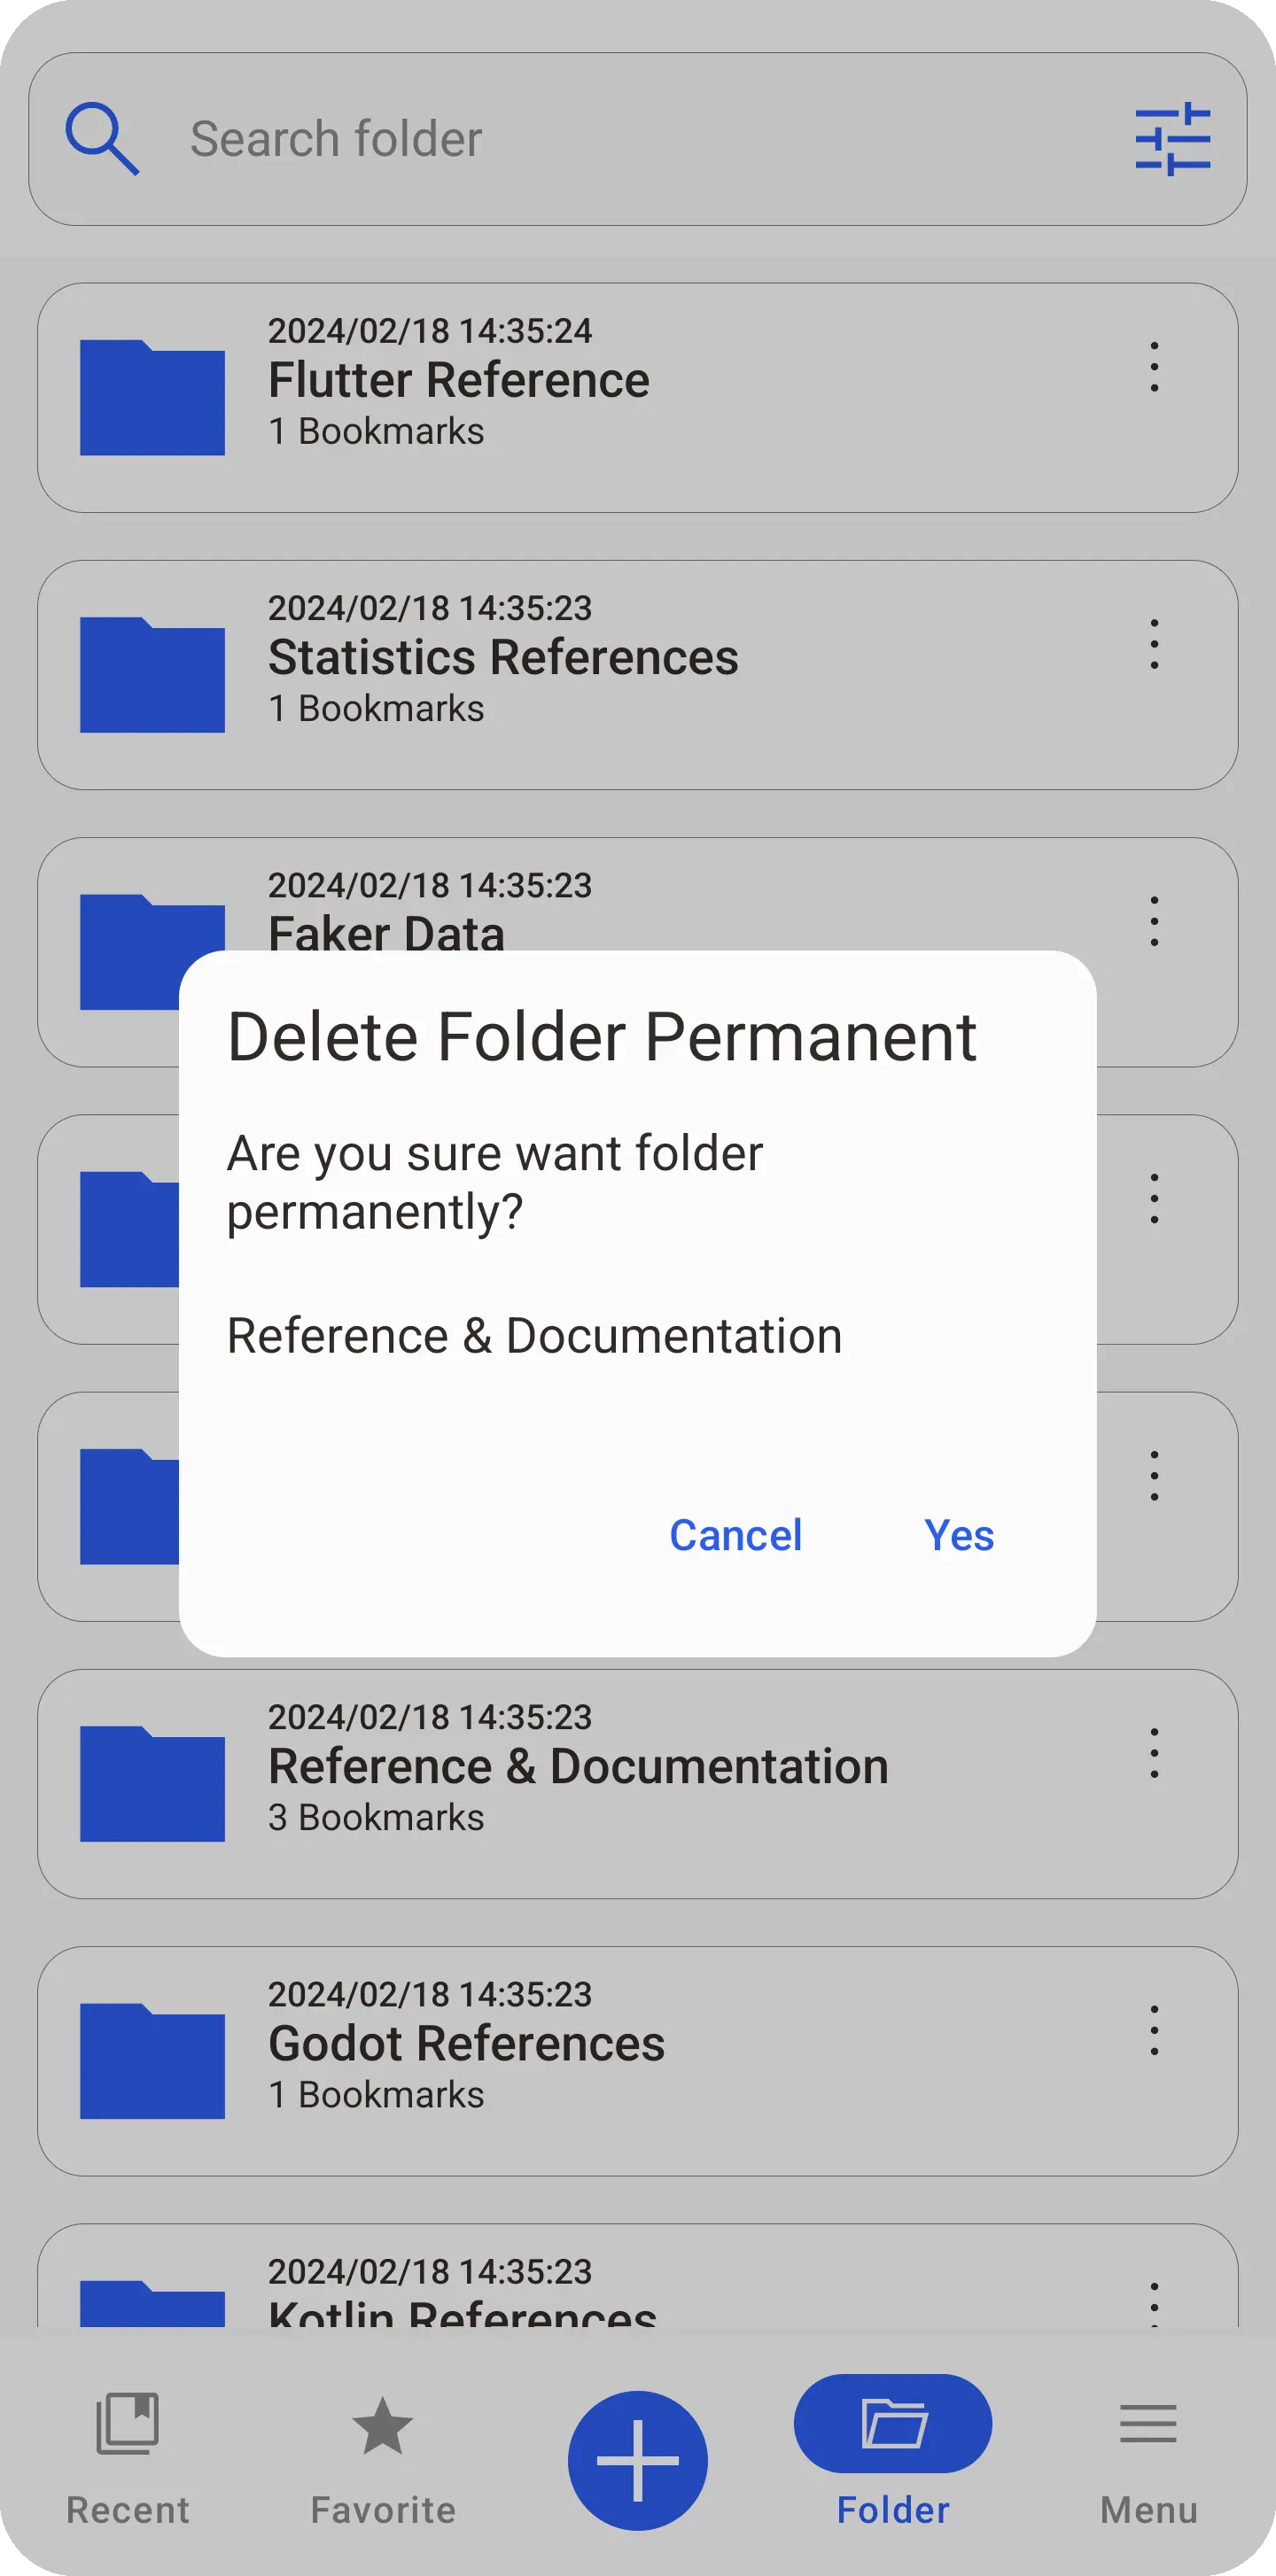Click the Reference & Documentation folder icon
Image resolution: width=1276 pixels, height=2576 pixels.
(152, 1784)
